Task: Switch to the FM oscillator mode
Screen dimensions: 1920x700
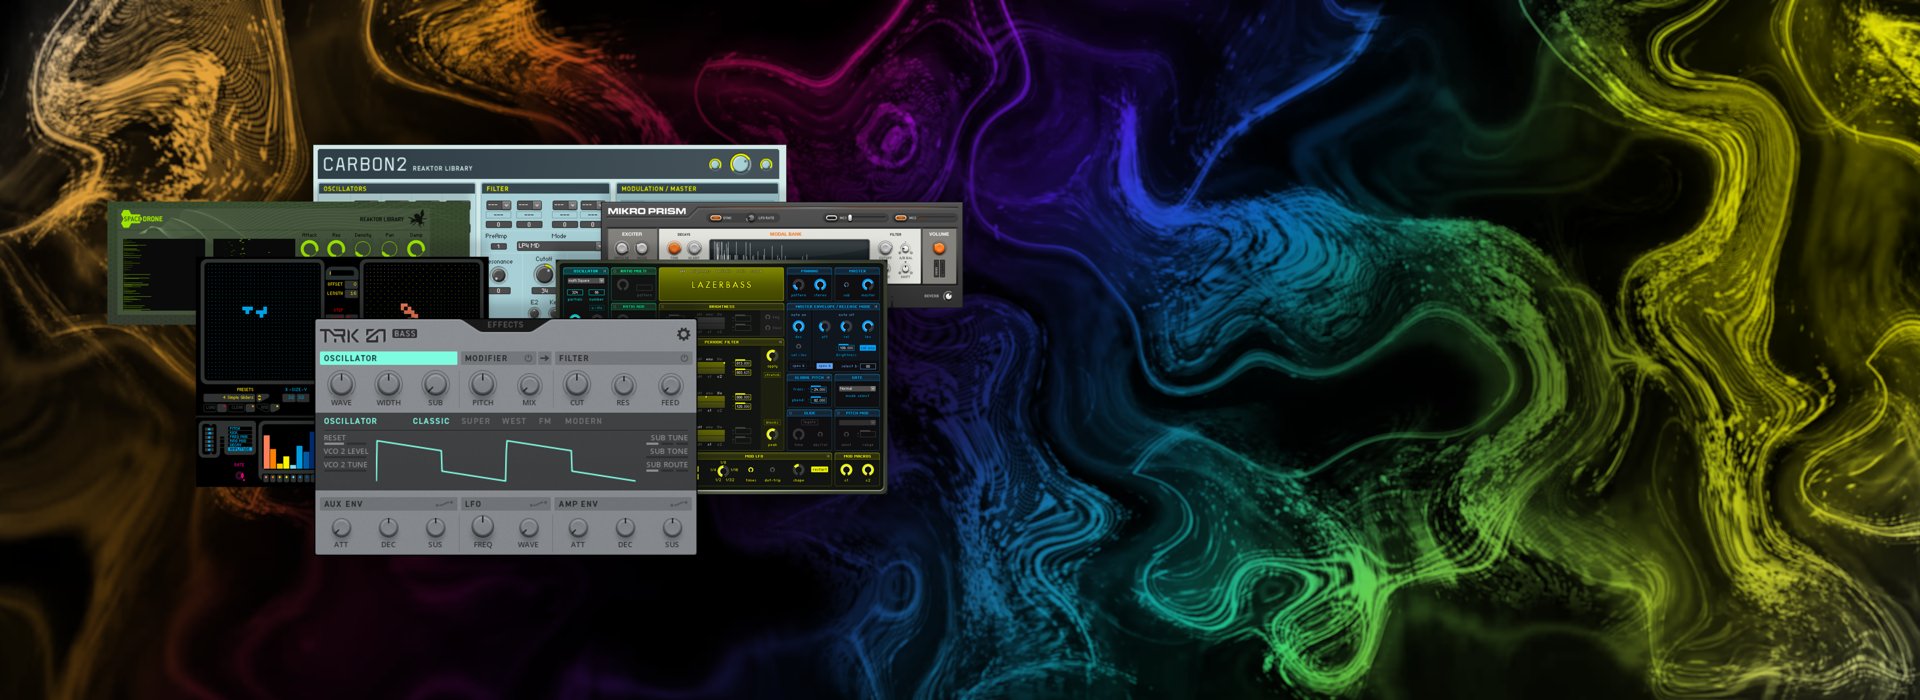Action: click(545, 421)
